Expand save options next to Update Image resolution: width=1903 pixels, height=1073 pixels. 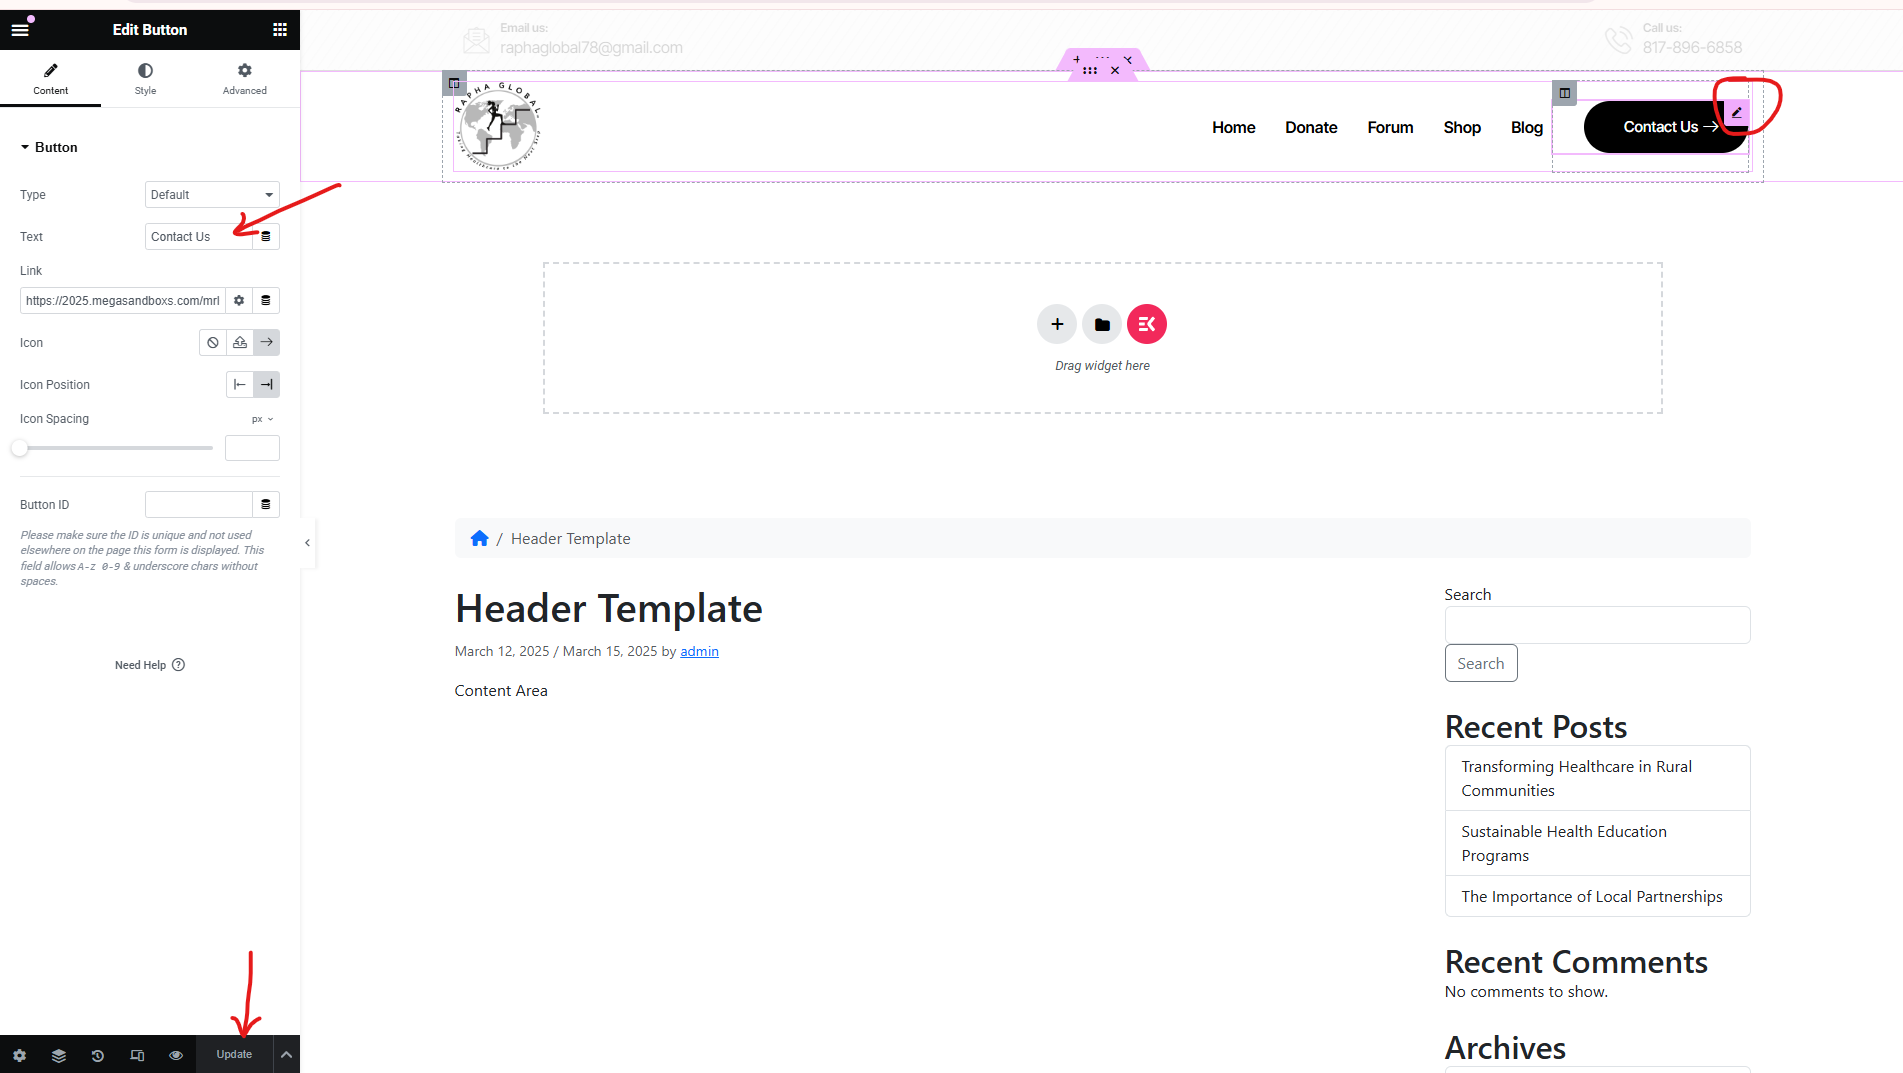point(286,1055)
